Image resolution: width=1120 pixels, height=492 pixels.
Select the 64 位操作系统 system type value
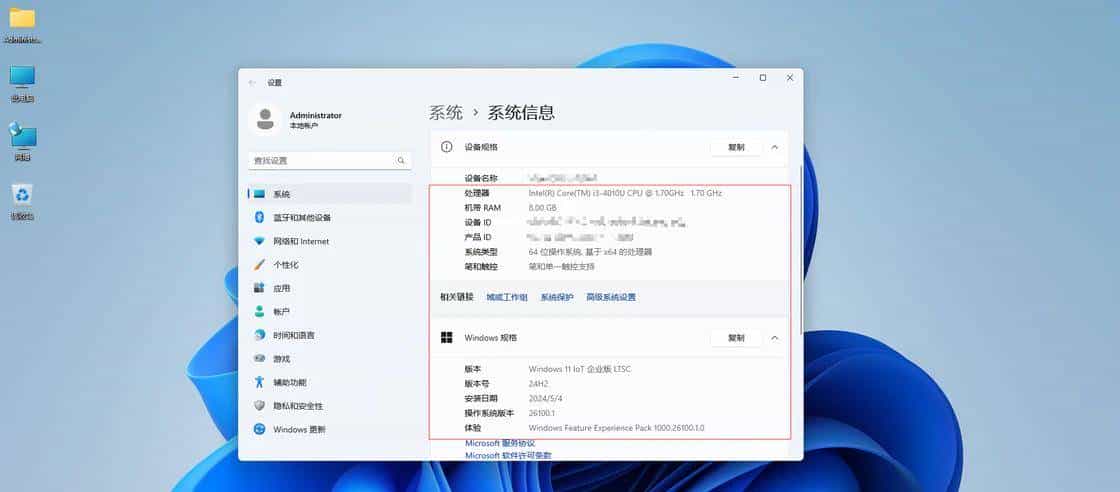[590, 252]
